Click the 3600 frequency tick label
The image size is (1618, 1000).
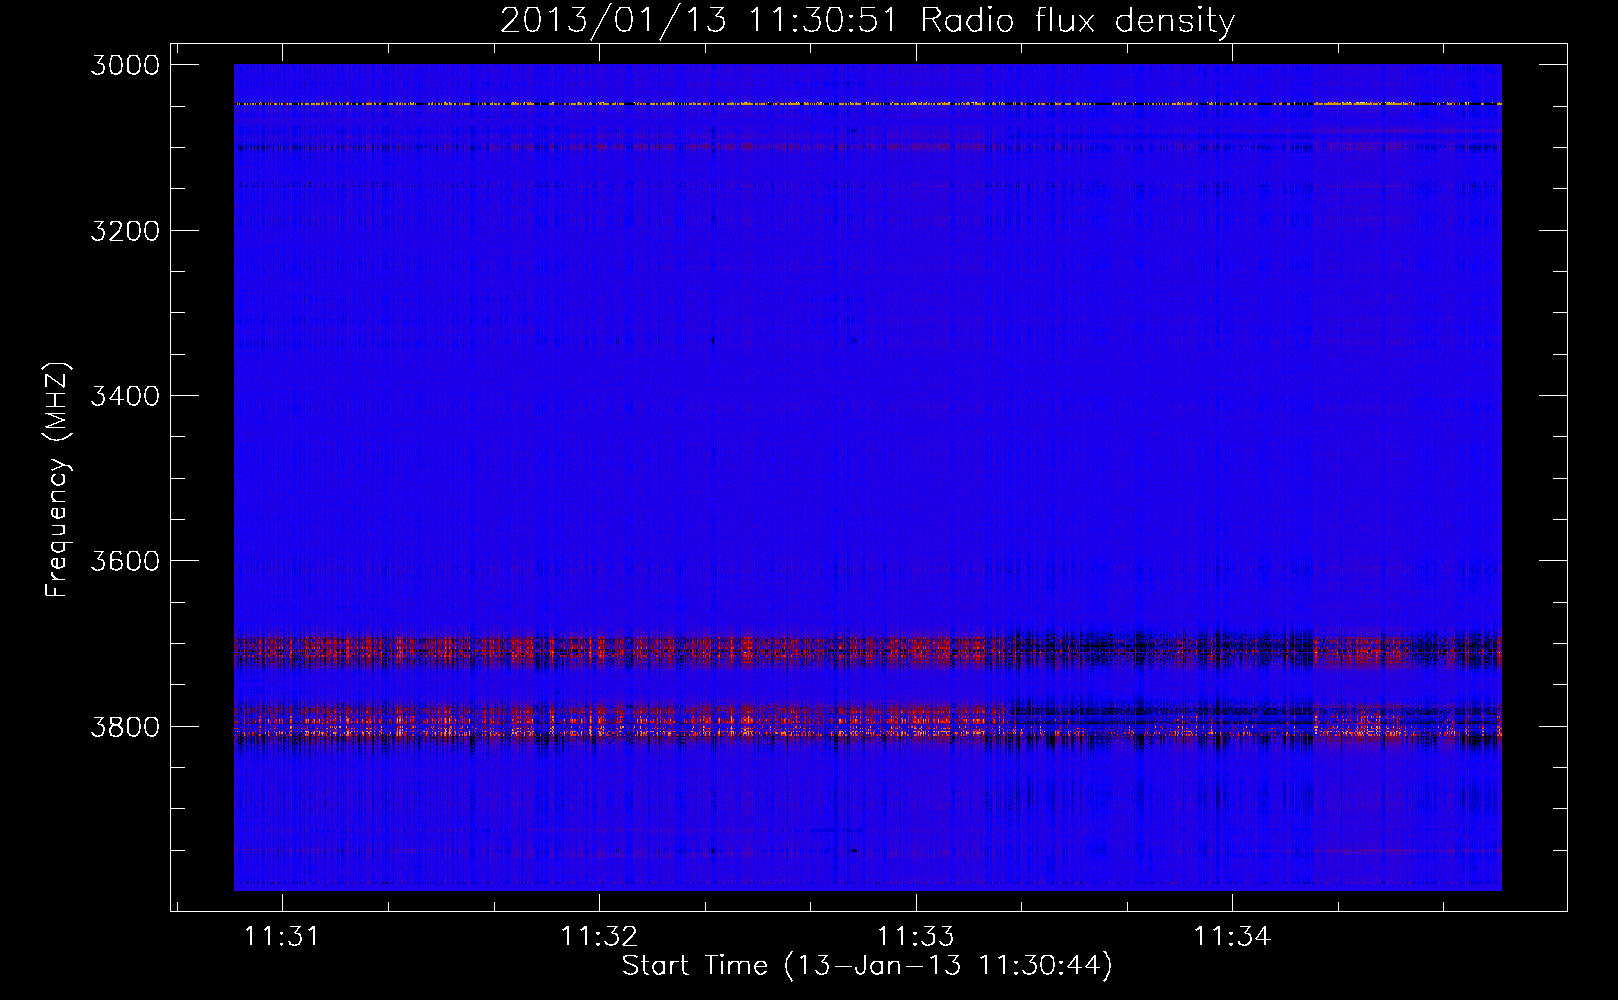[x=125, y=561]
